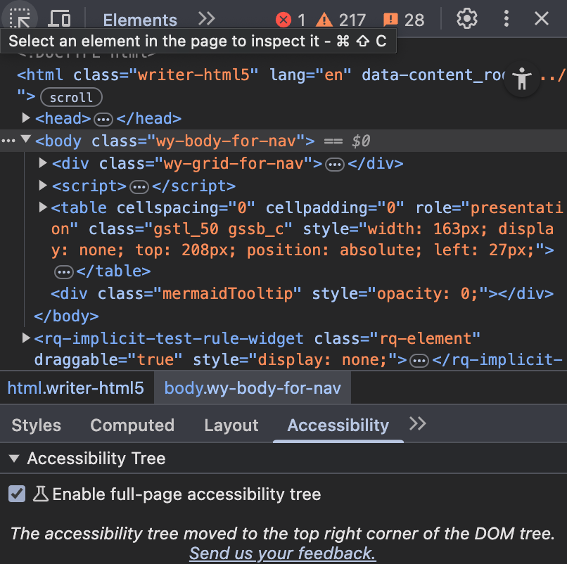Toggle the device toolbar icon
The image size is (568, 564).
click(59, 19)
